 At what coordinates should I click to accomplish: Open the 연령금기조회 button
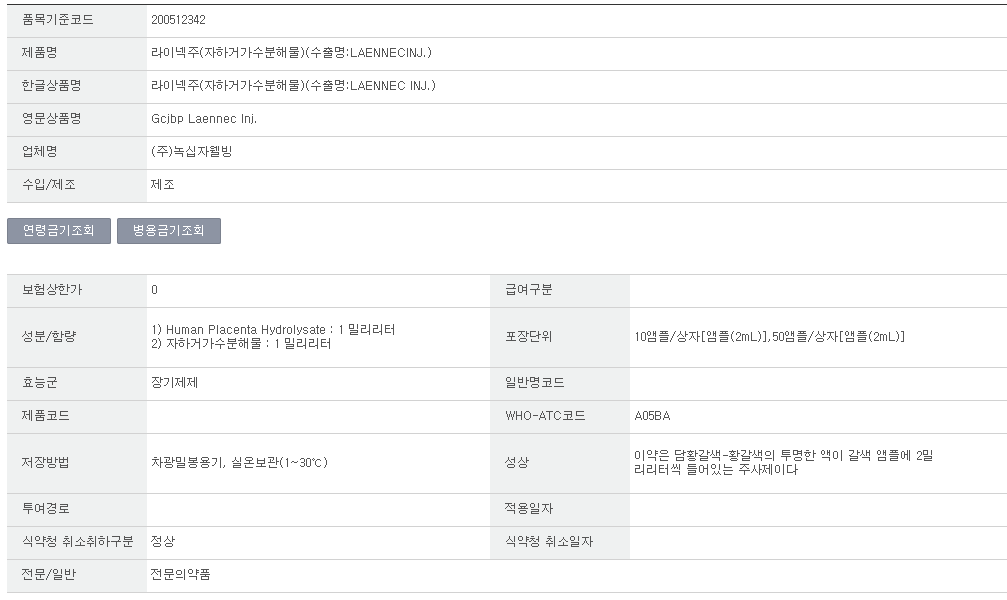[59, 231]
